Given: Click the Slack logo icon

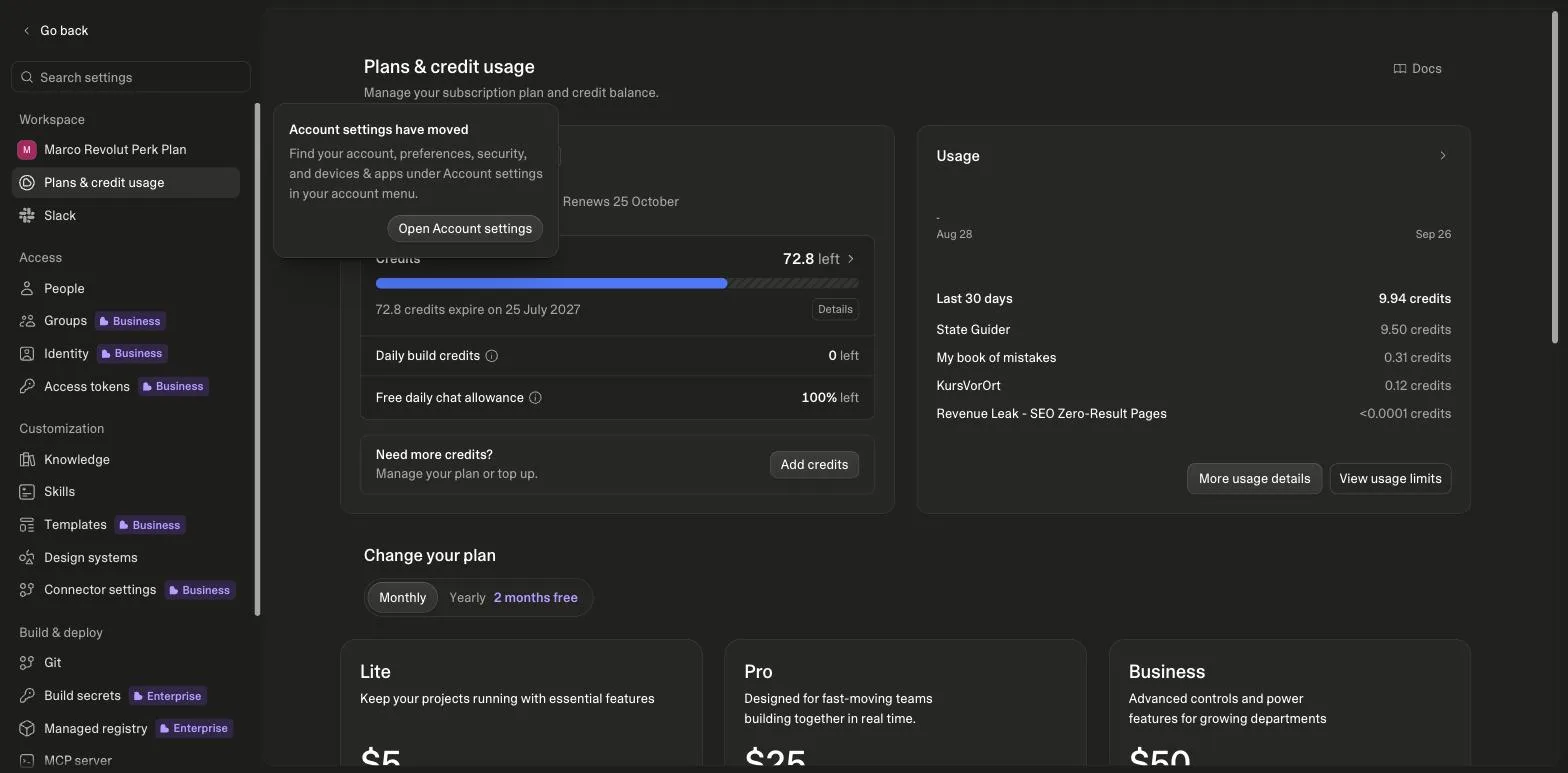Looking at the screenshot, I should click(27, 216).
